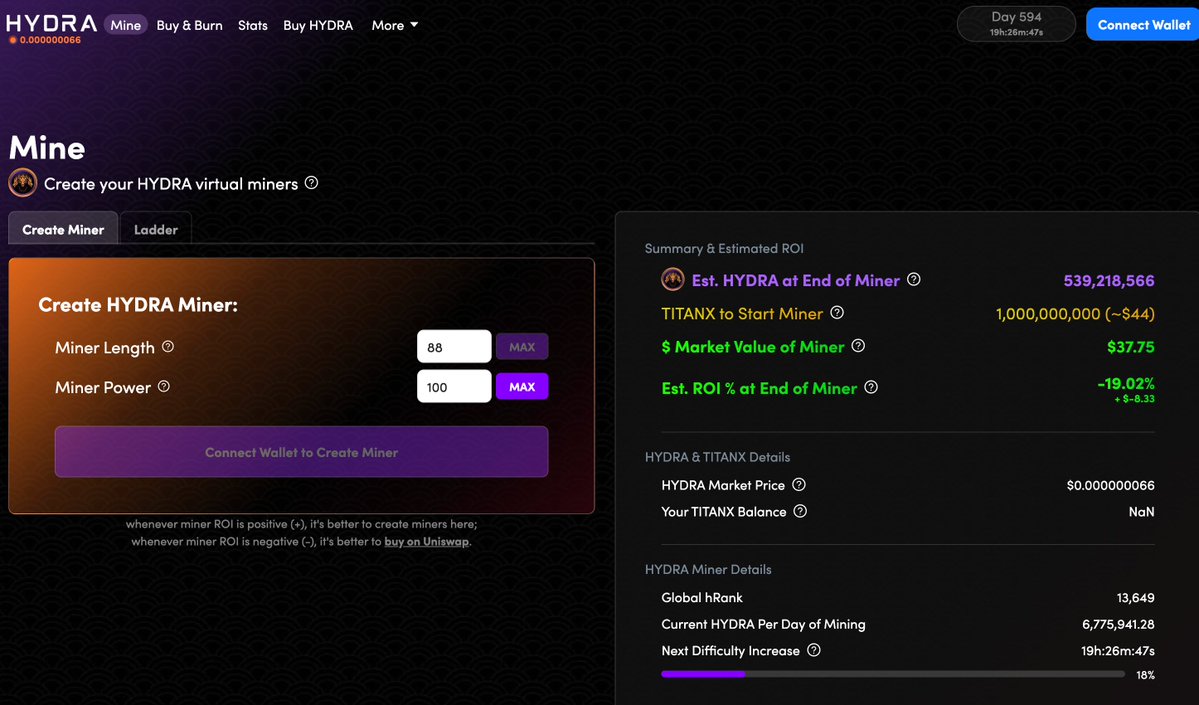Click the HYDRA coin icon beside Create your HYDRA virtual miners
Viewport: 1199px width, 705px height.
pyautogui.click(x=23, y=183)
